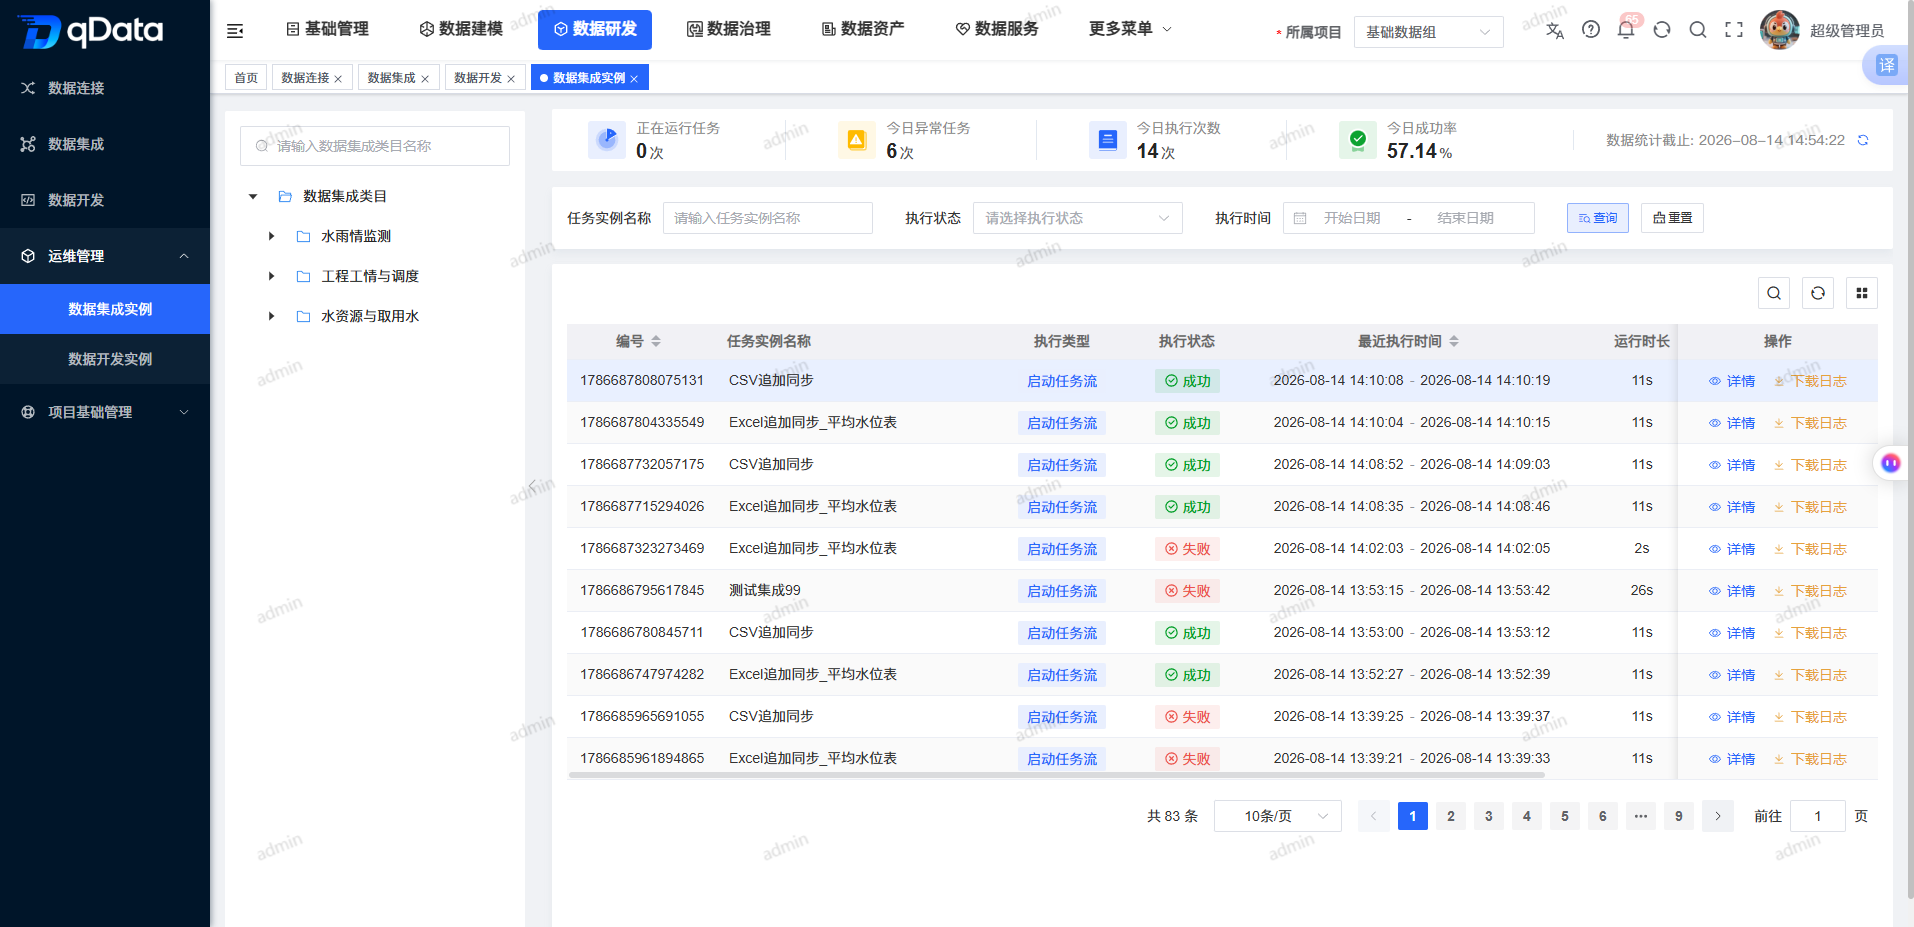Click the 前往 page number input
This screenshot has height=927, width=1914.
click(1817, 816)
